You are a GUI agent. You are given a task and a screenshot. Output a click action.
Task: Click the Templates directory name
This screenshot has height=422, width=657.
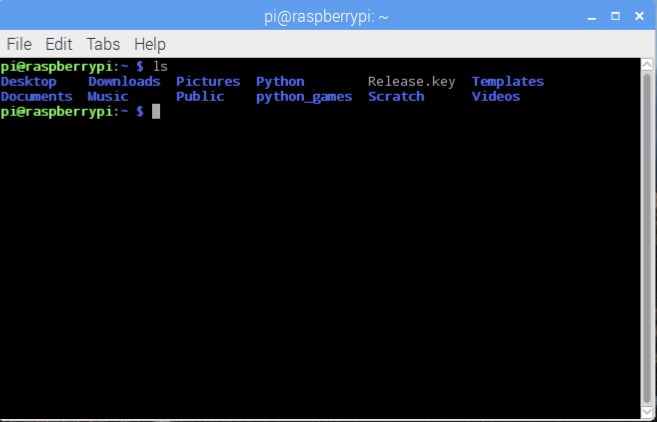(508, 82)
